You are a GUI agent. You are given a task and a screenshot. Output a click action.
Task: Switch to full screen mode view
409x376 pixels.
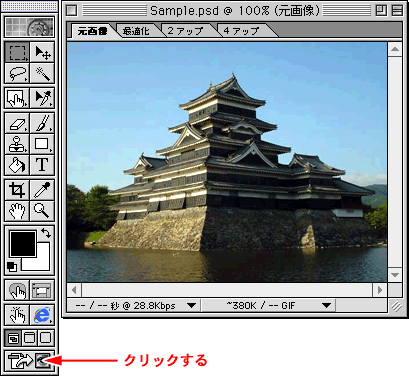point(46,338)
